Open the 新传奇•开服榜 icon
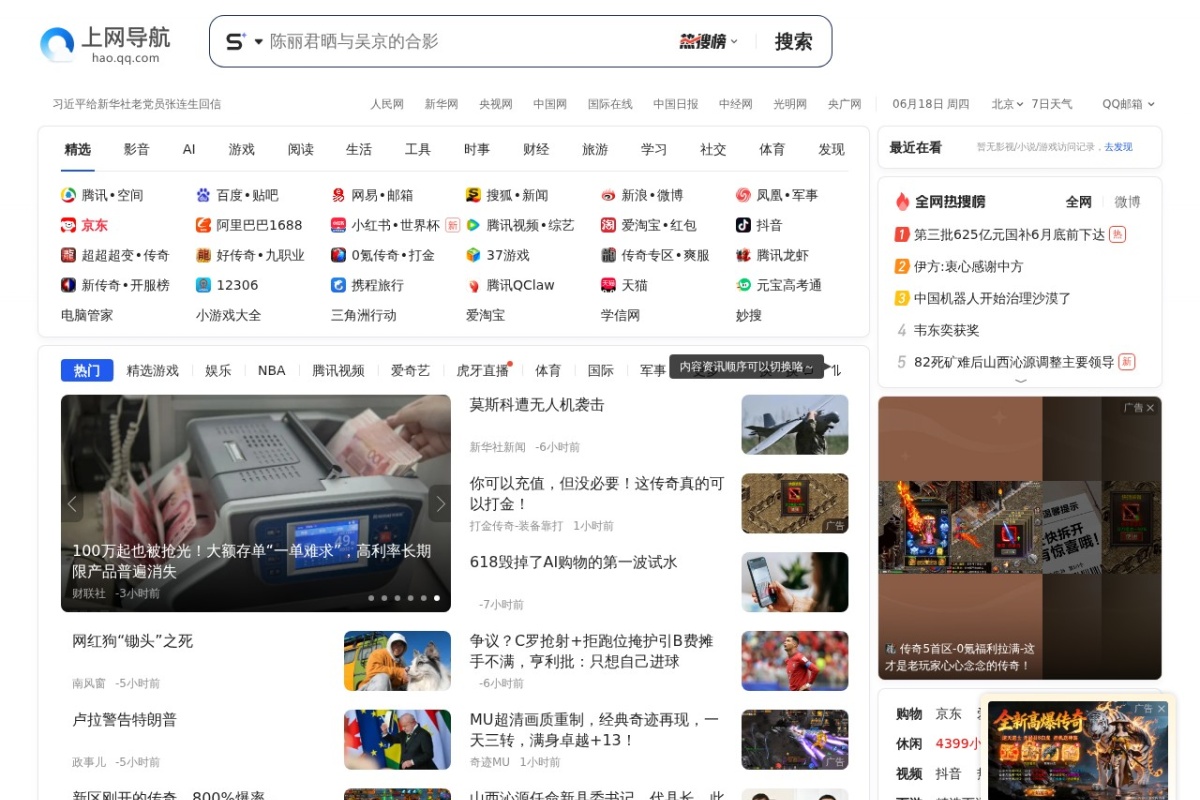The image size is (1200, 800). (x=68, y=285)
